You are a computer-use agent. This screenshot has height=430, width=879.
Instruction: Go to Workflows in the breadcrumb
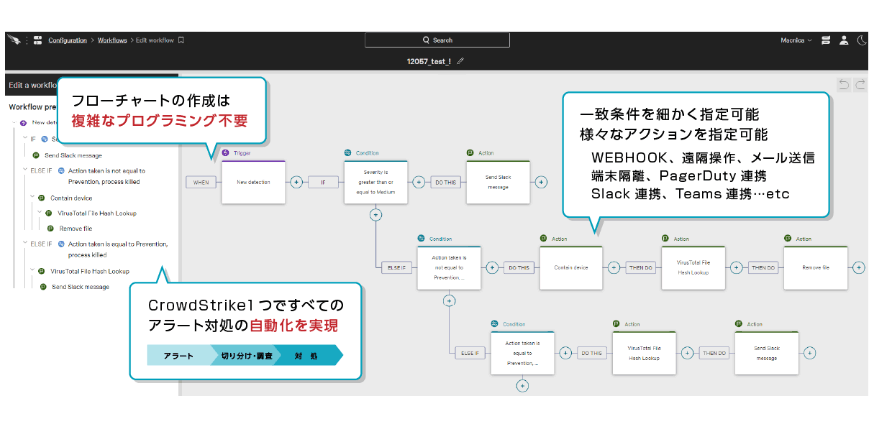[x=112, y=40]
